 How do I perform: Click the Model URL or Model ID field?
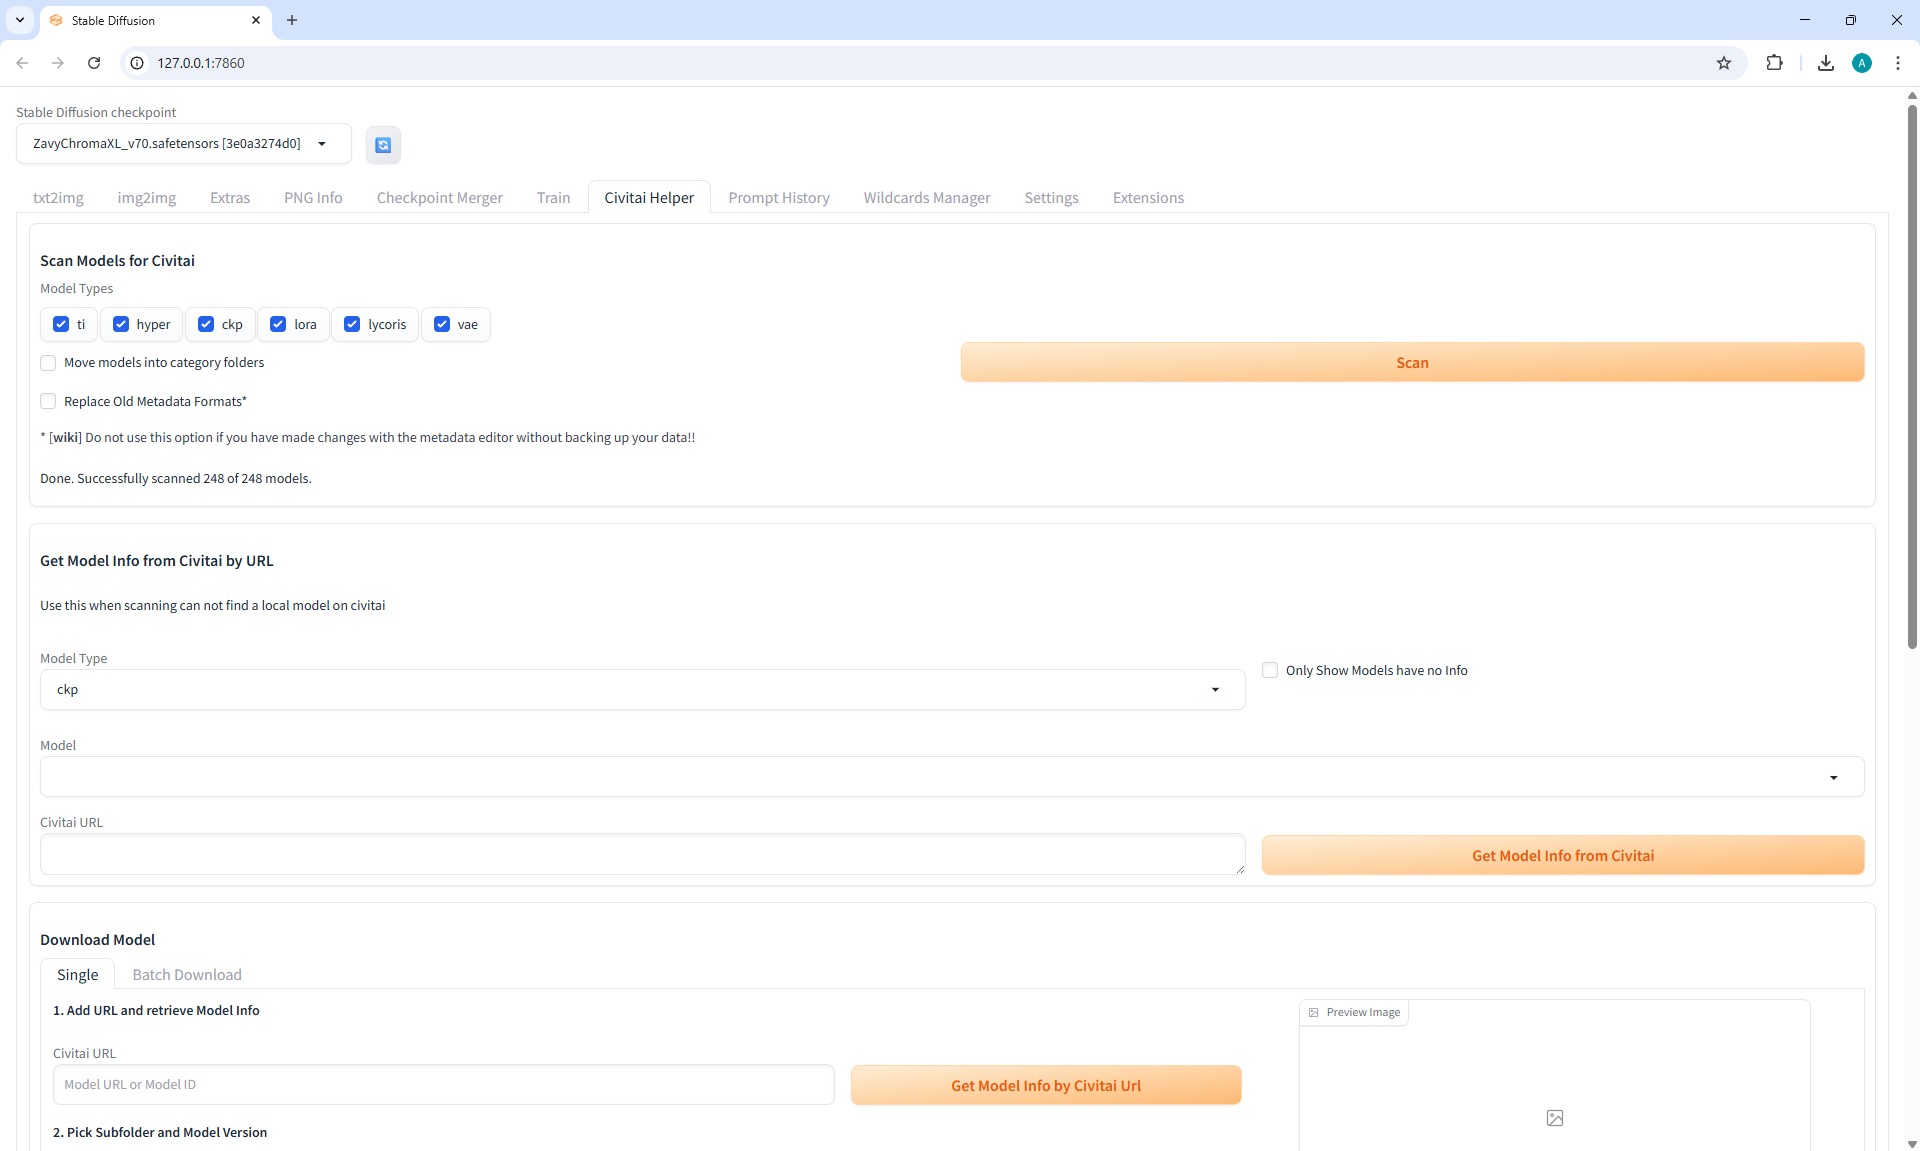pyautogui.click(x=443, y=1085)
